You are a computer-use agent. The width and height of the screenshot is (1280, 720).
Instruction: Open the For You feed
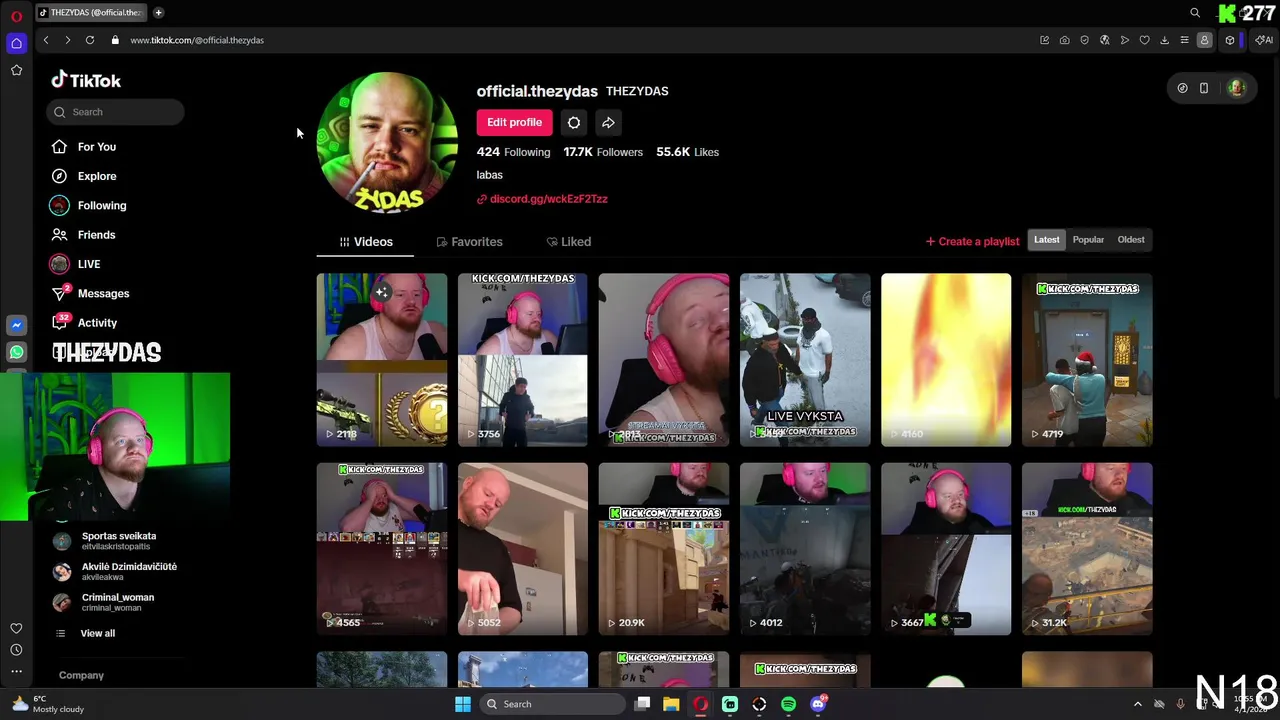click(97, 147)
